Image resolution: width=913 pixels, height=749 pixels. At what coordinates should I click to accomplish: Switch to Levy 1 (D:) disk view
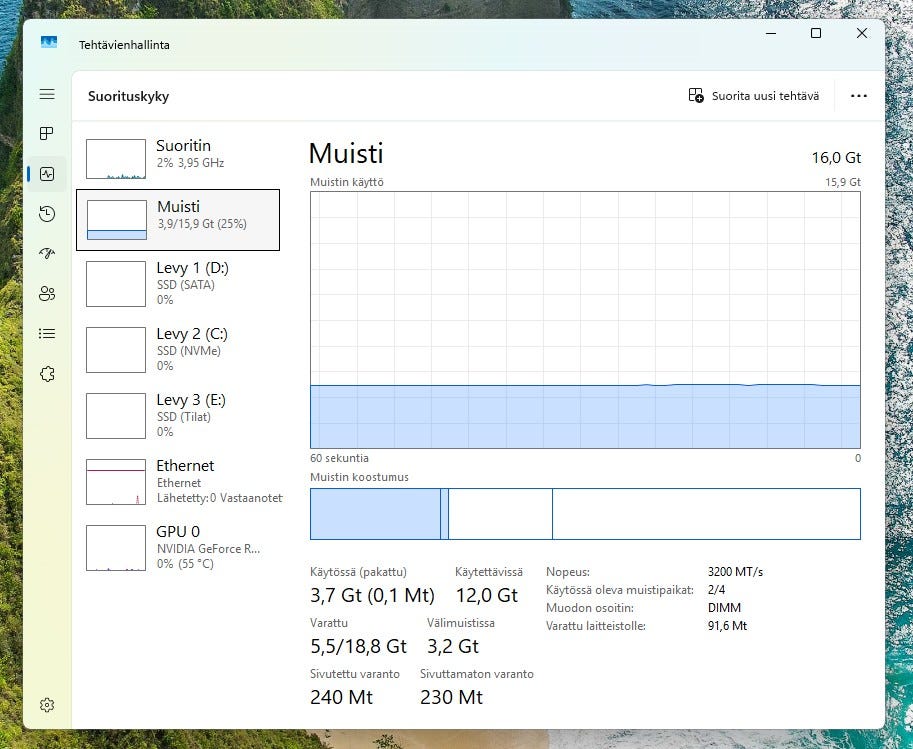(x=178, y=283)
